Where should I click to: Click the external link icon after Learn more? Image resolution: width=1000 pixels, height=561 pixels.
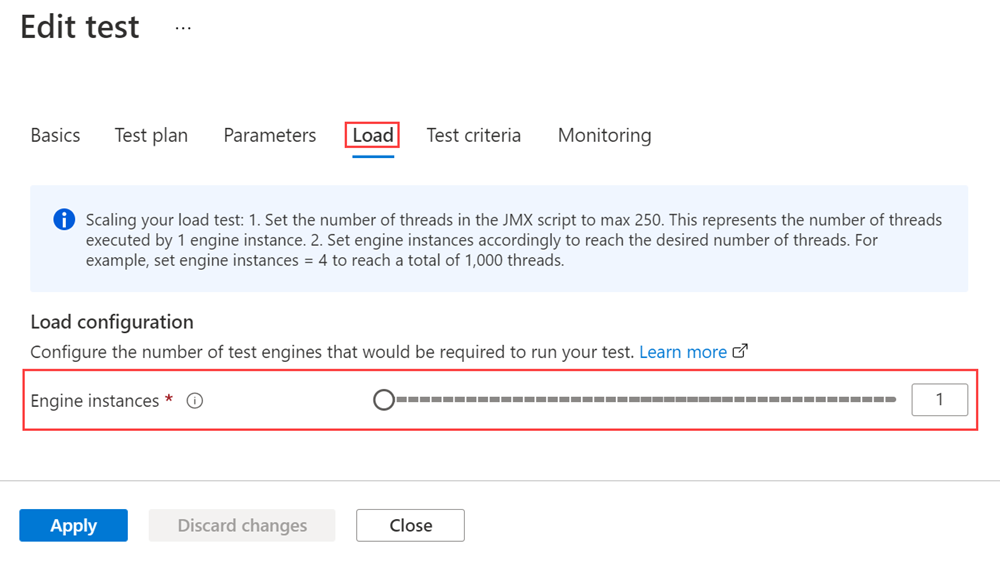coord(741,352)
